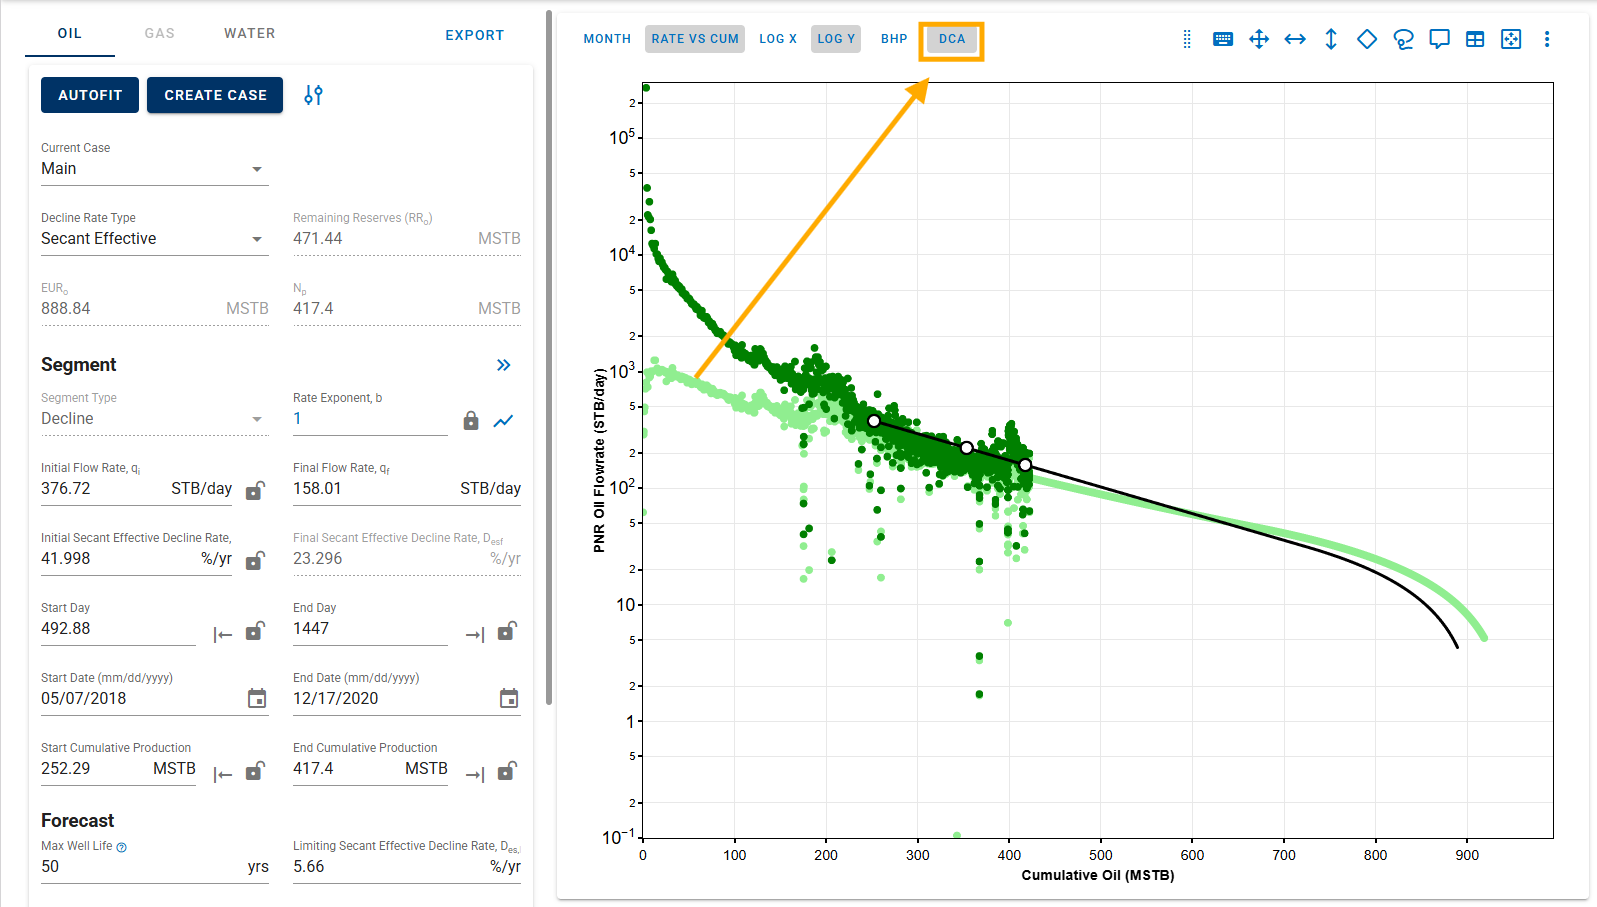1597x907 pixels.
Task: Switch to the GAS tab
Action: (x=159, y=33)
